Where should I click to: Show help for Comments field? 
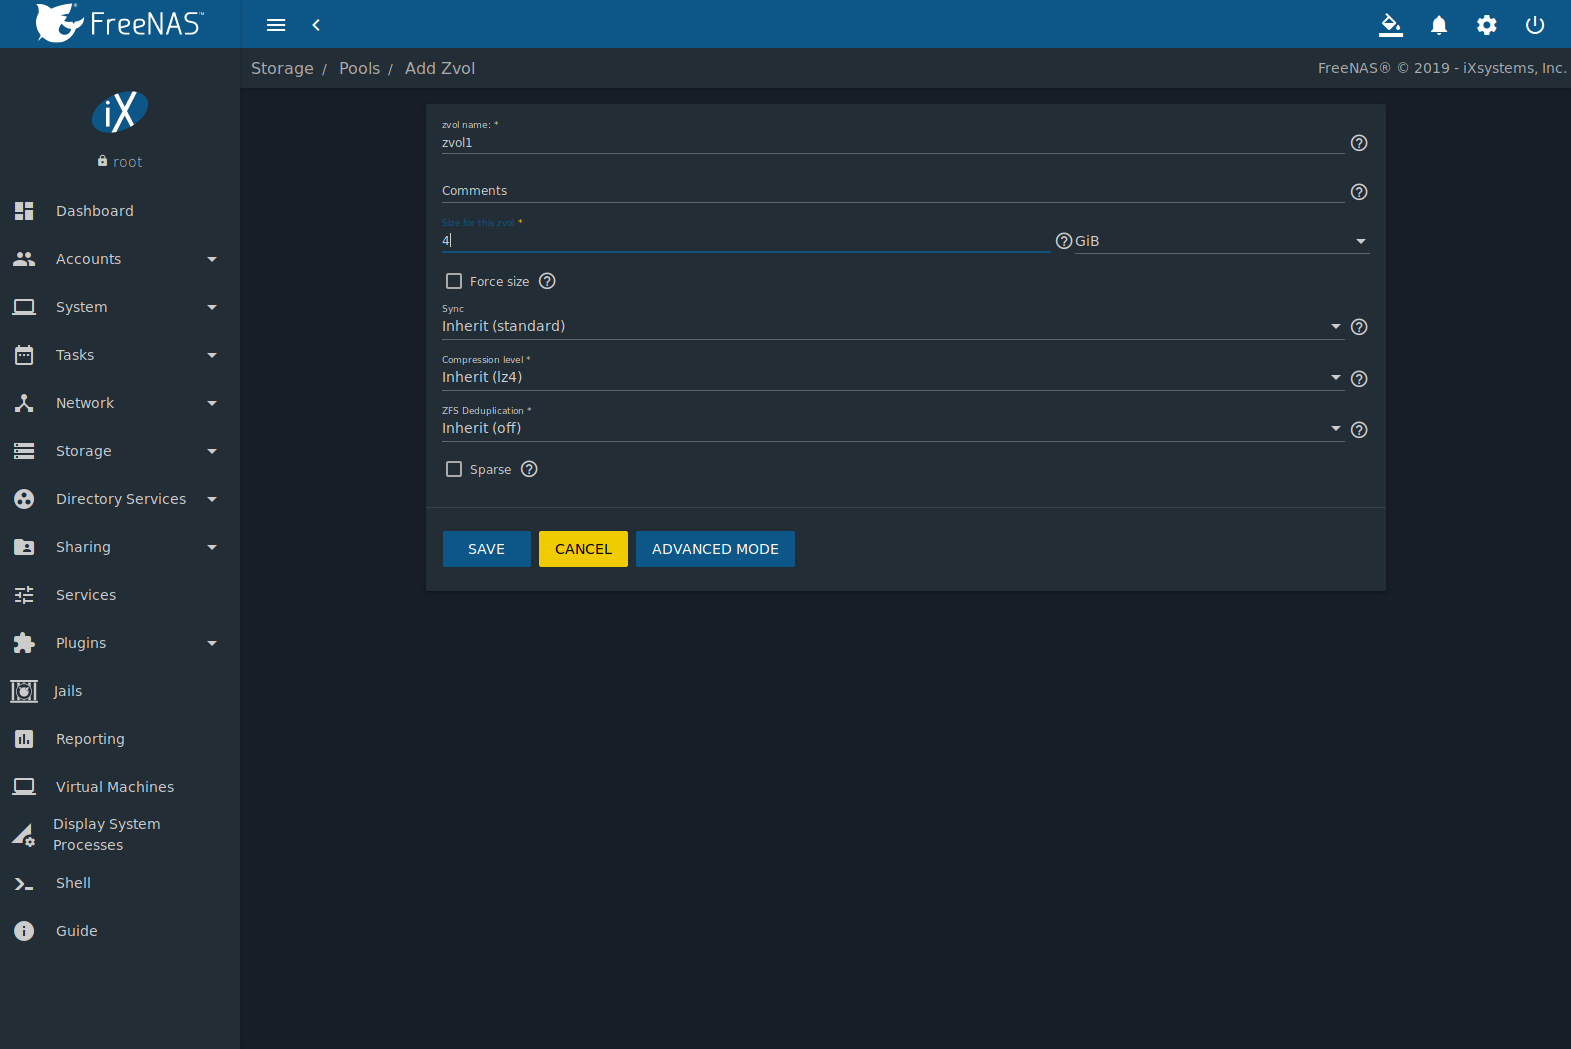click(1359, 192)
